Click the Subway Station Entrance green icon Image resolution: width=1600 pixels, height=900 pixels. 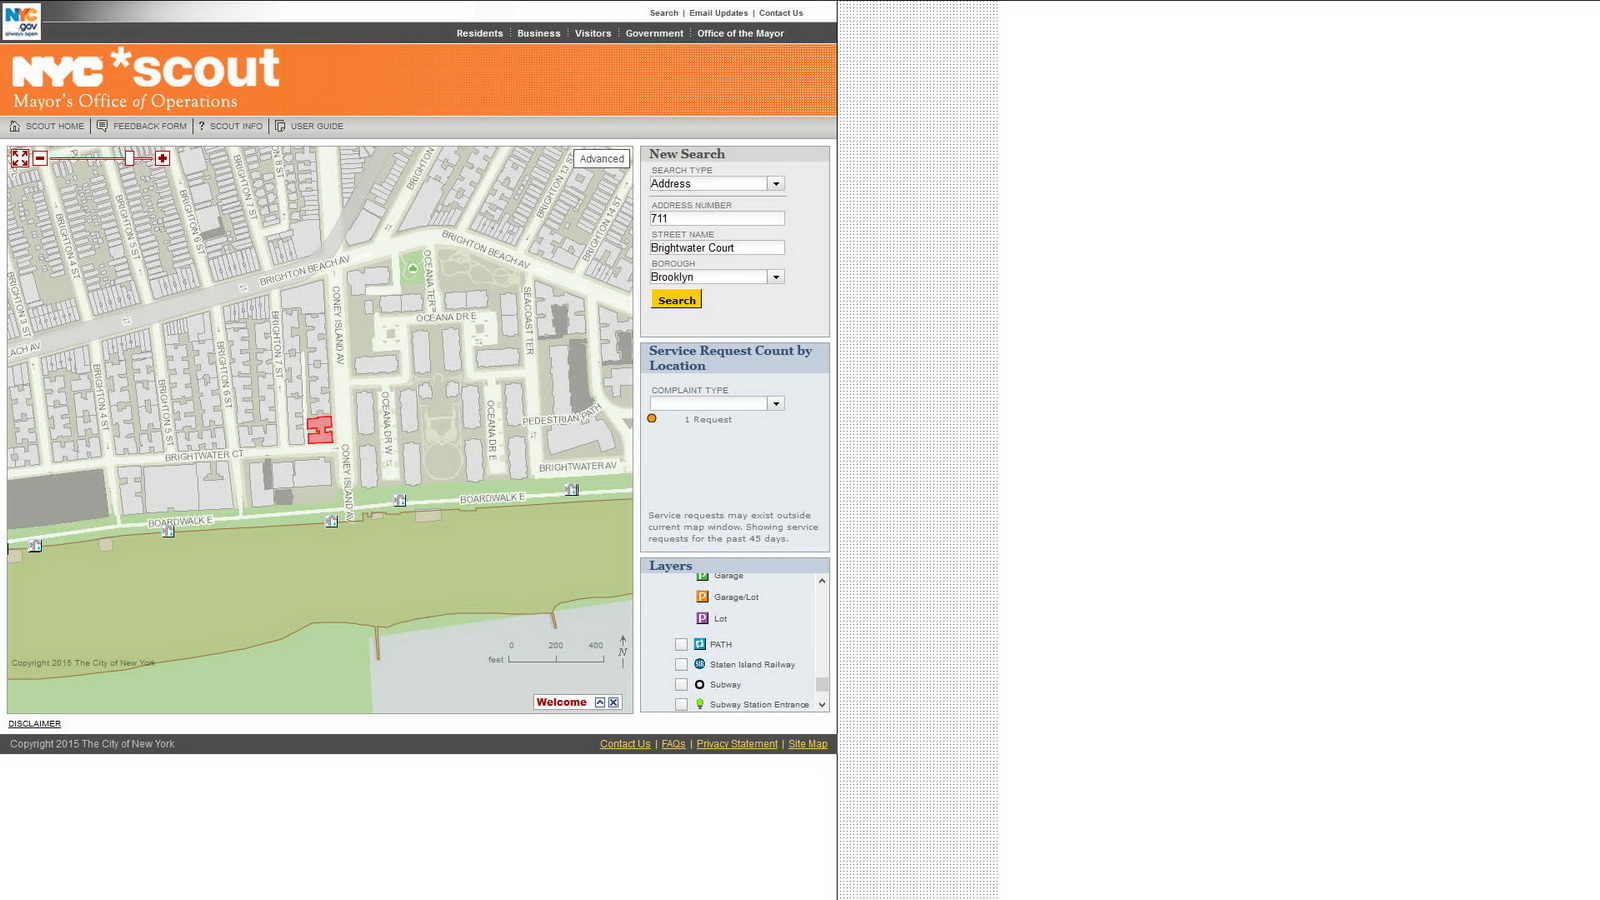click(x=700, y=704)
